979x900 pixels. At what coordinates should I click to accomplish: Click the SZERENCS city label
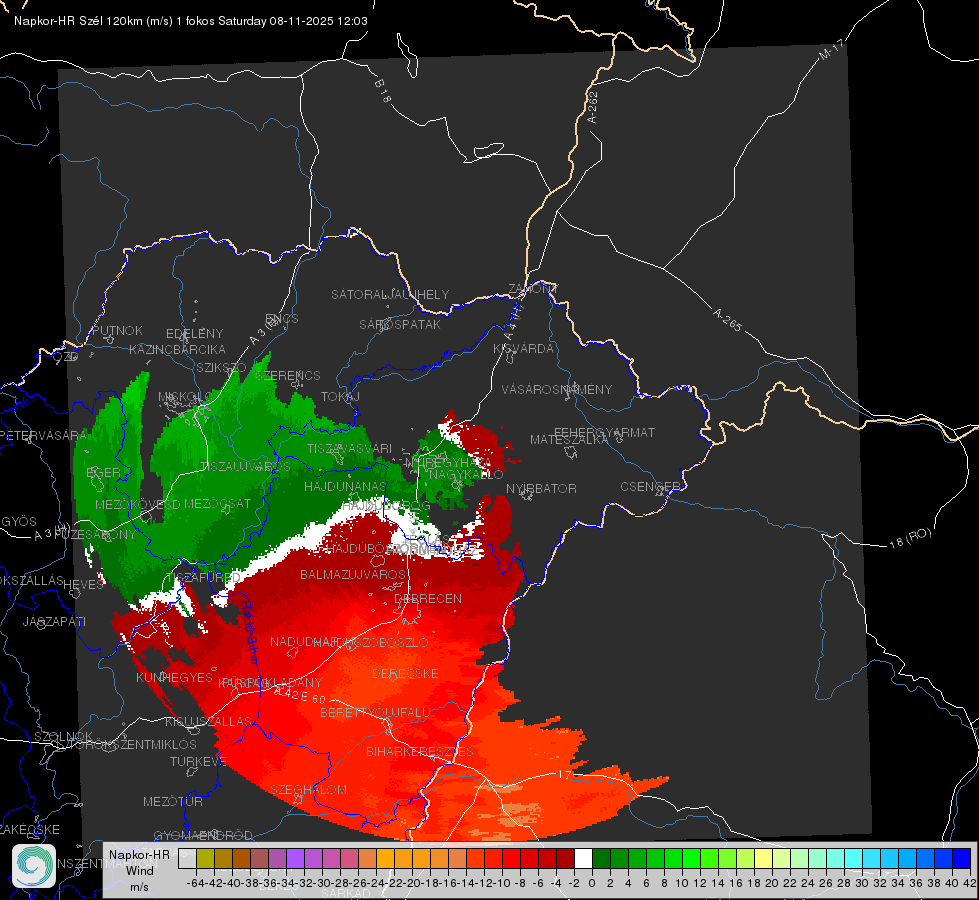(288, 375)
